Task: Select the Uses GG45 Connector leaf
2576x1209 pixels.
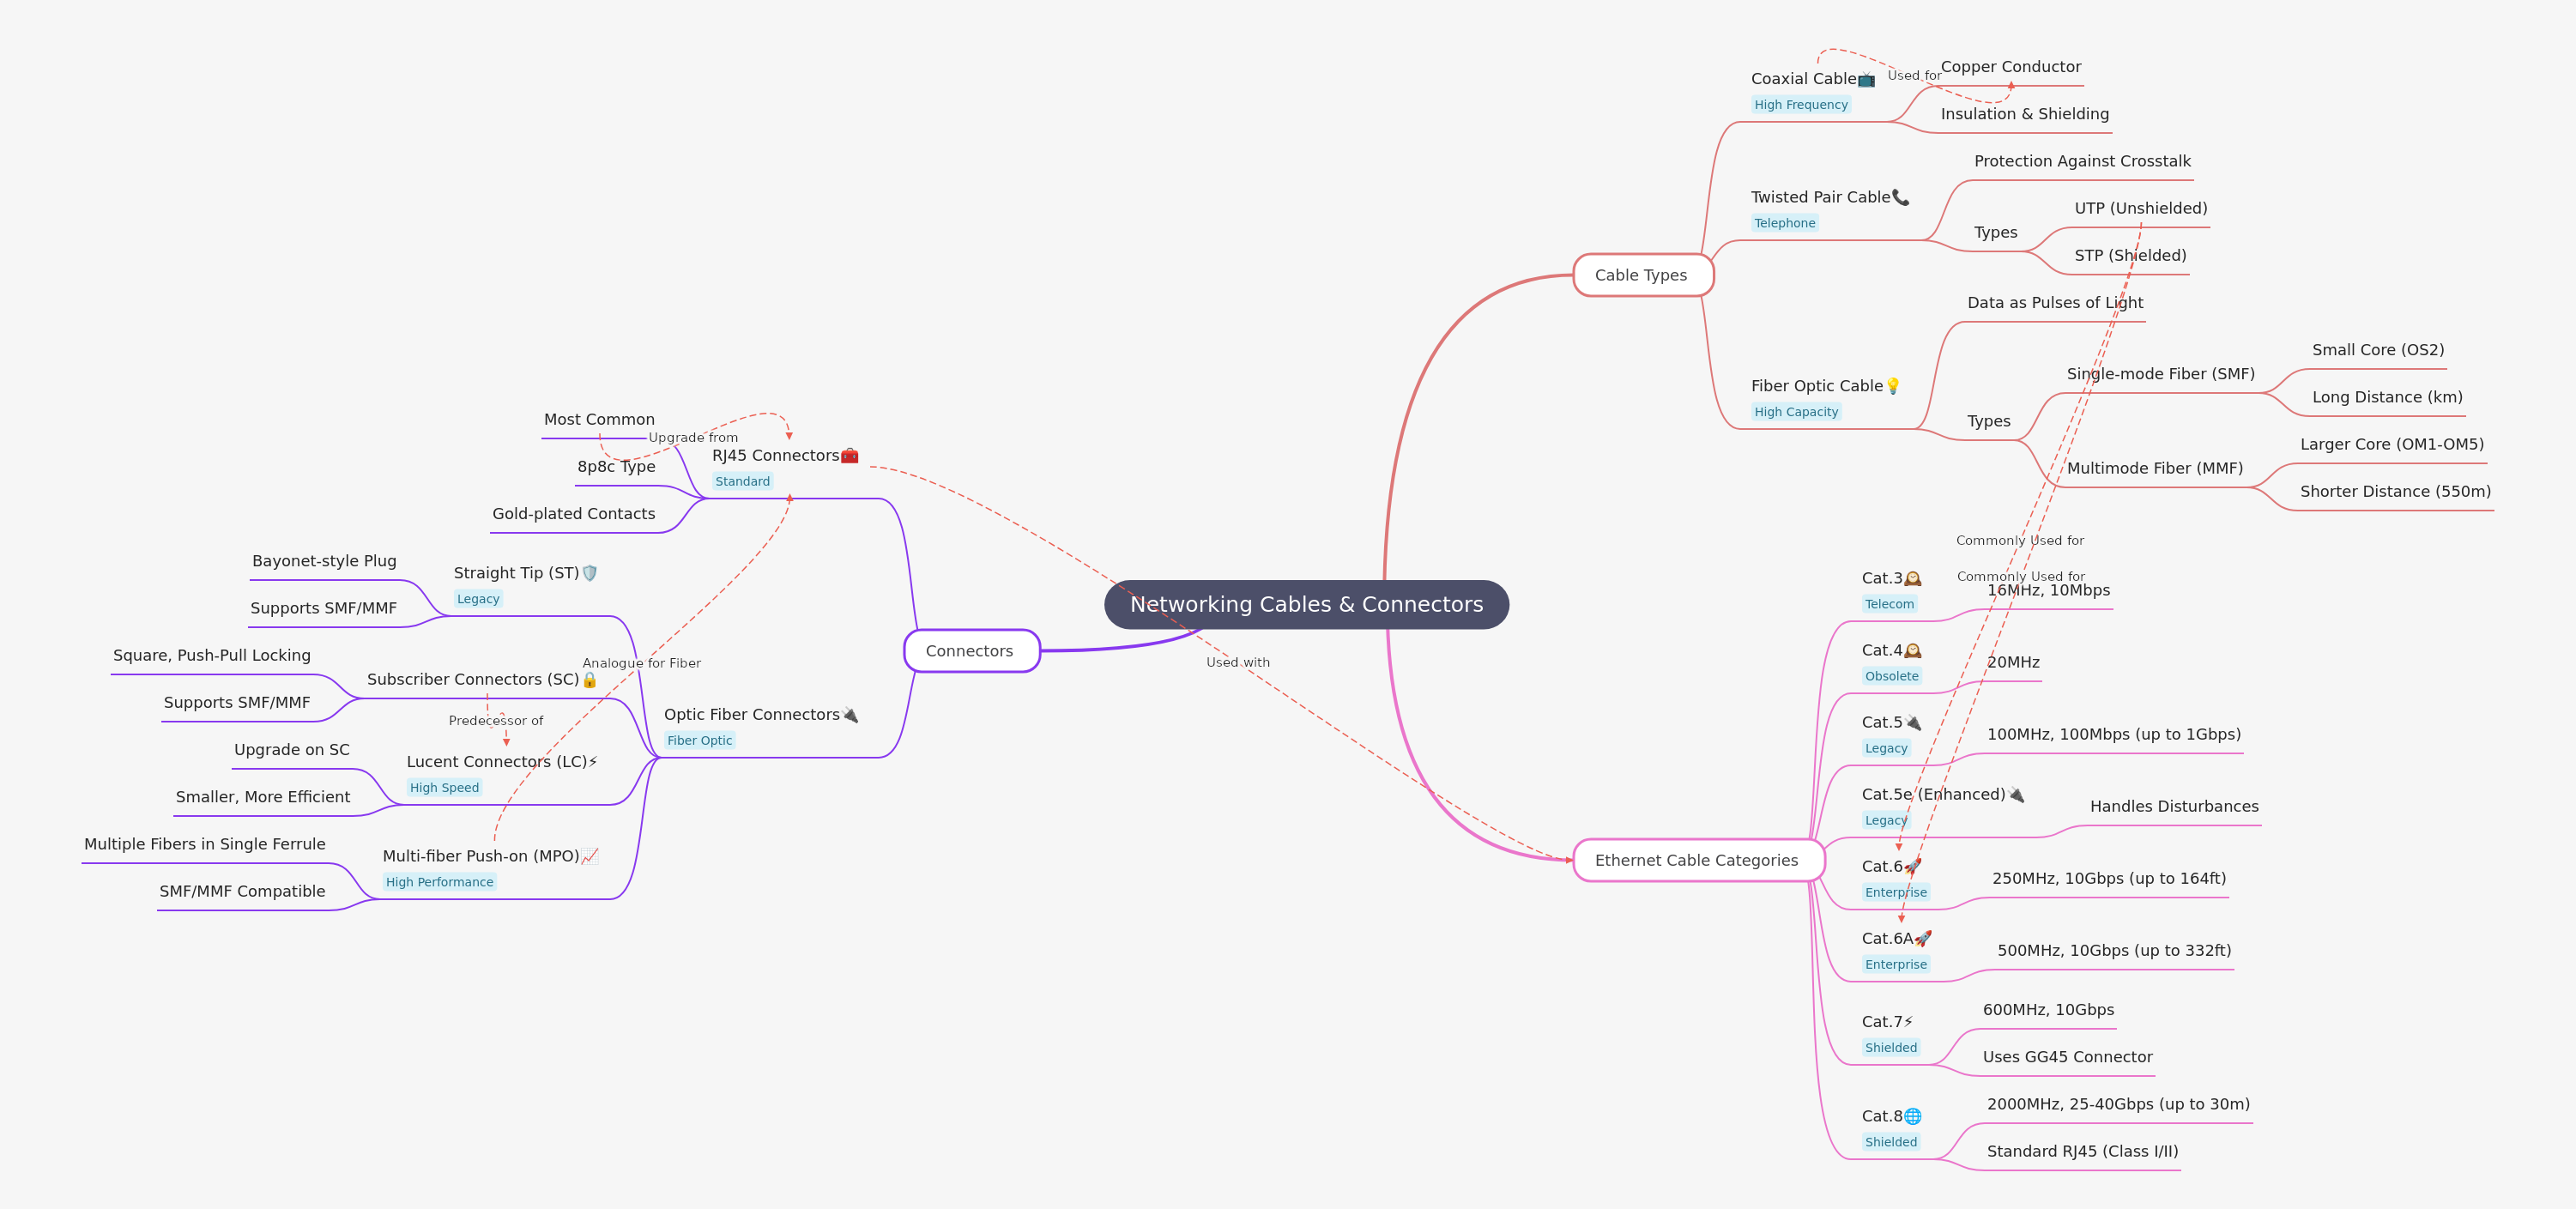Action: [2067, 1057]
